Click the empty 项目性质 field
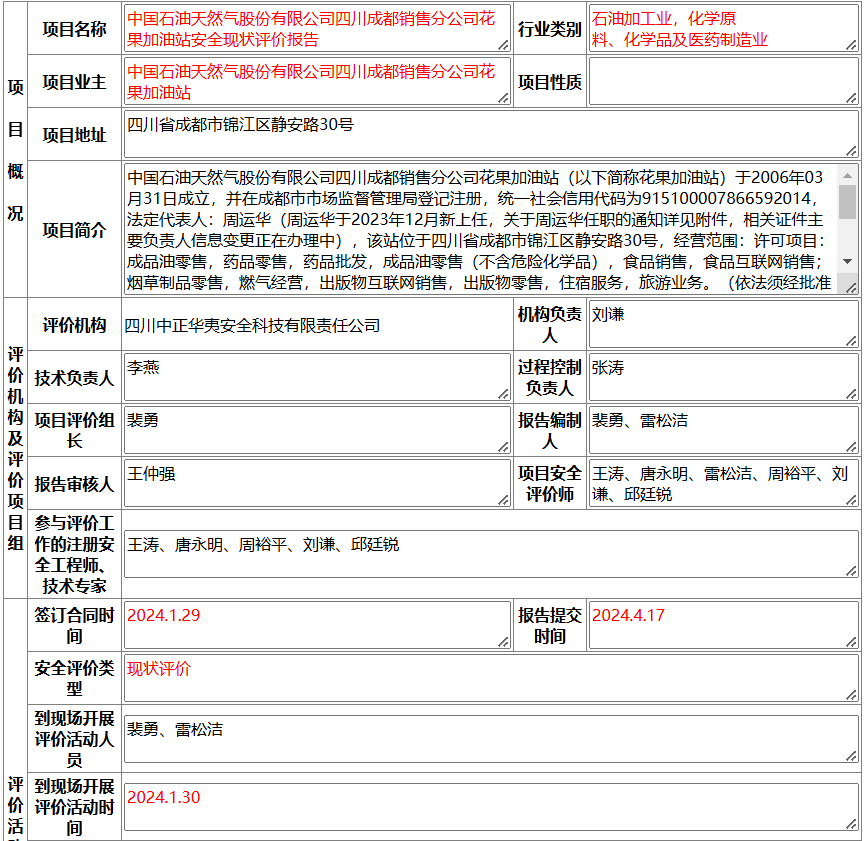The width and height of the screenshot is (866, 841). [x=724, y=82]
